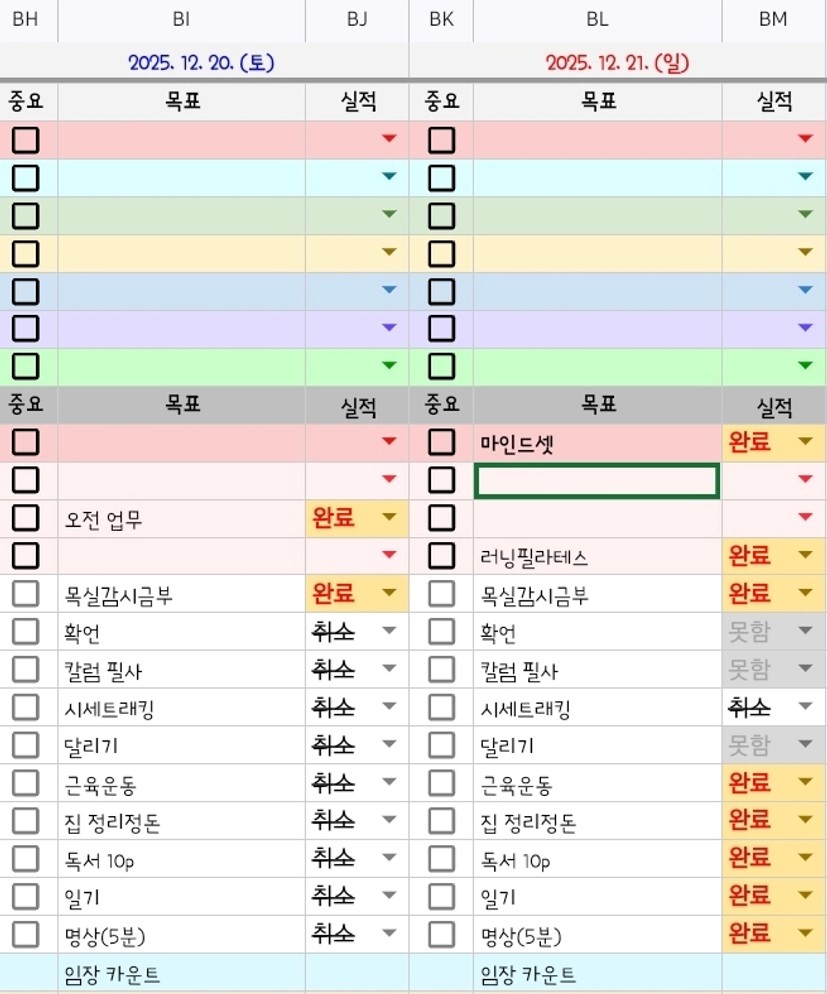Screen dimensions: 827x994
Task: Open 달리기 못함 dropdown for December 21
Action: click(805, 745)
